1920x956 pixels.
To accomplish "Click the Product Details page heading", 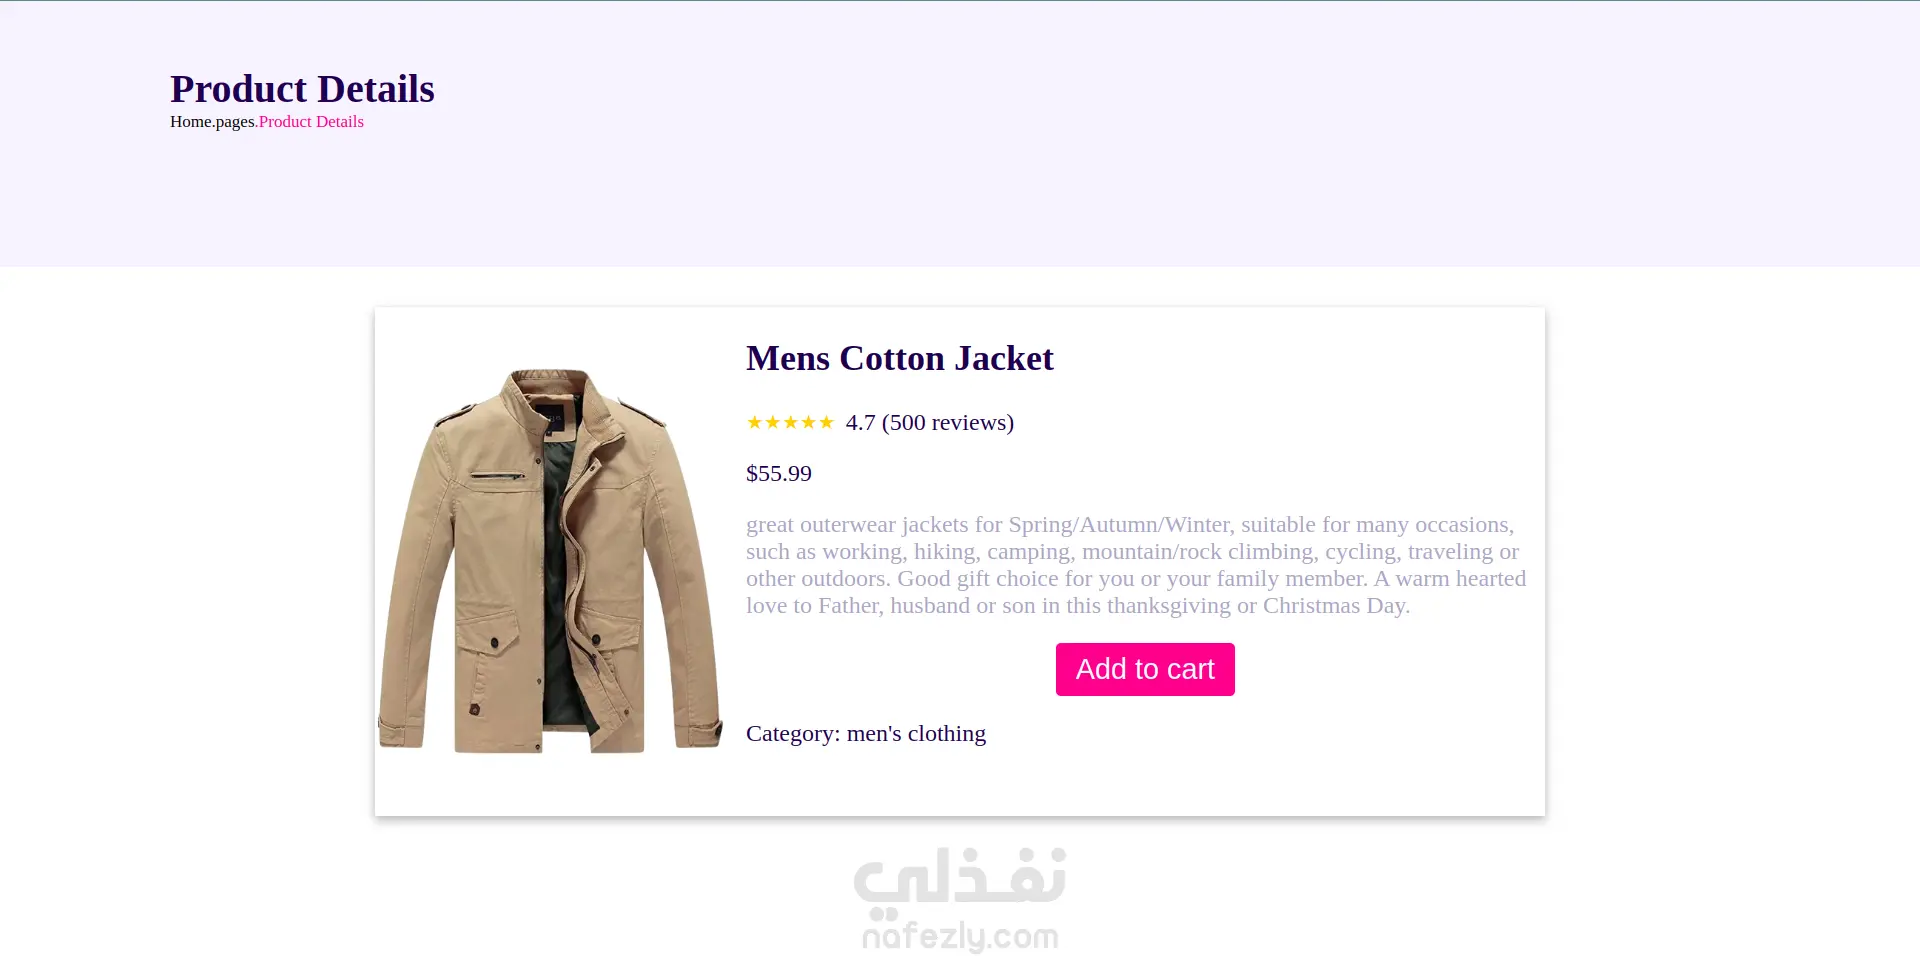I will click(x=302, y=89).
